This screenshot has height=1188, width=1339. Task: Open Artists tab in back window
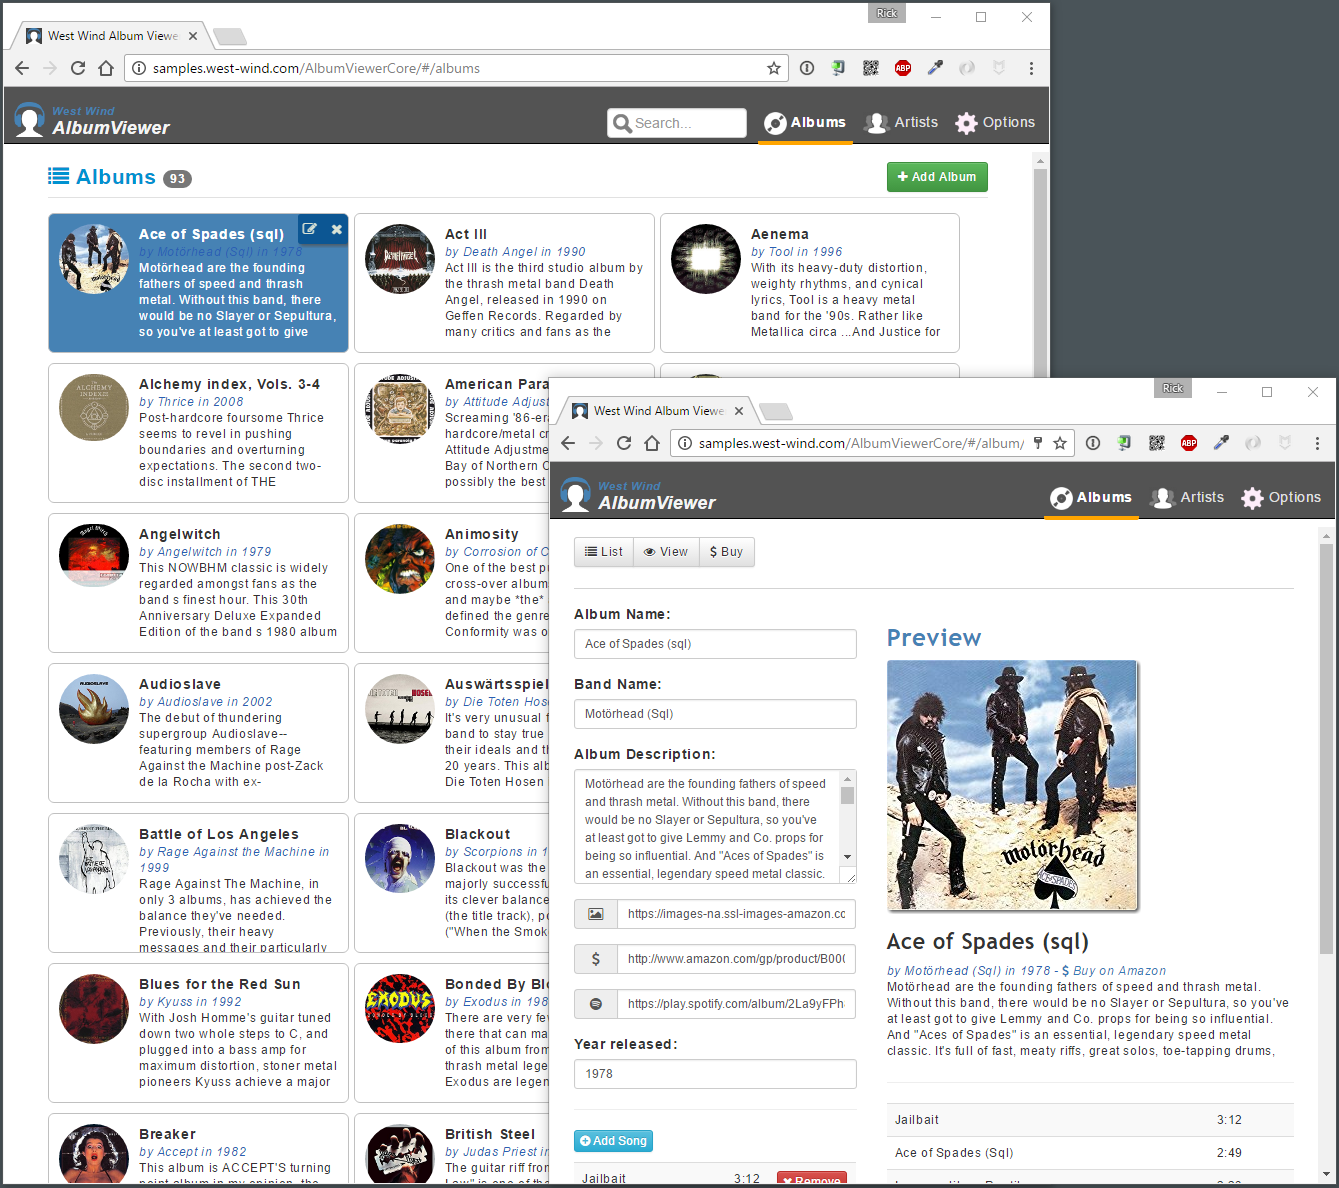click(902, 122)
